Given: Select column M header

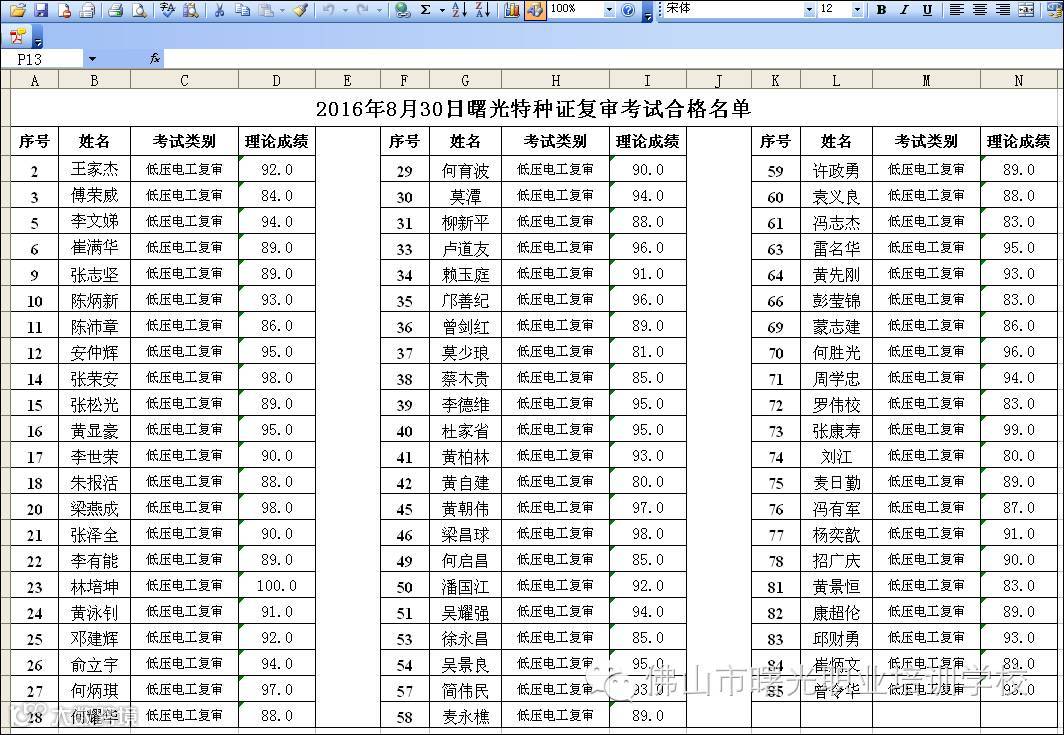Looking at the screenshot, I should (x=926, y=80).
